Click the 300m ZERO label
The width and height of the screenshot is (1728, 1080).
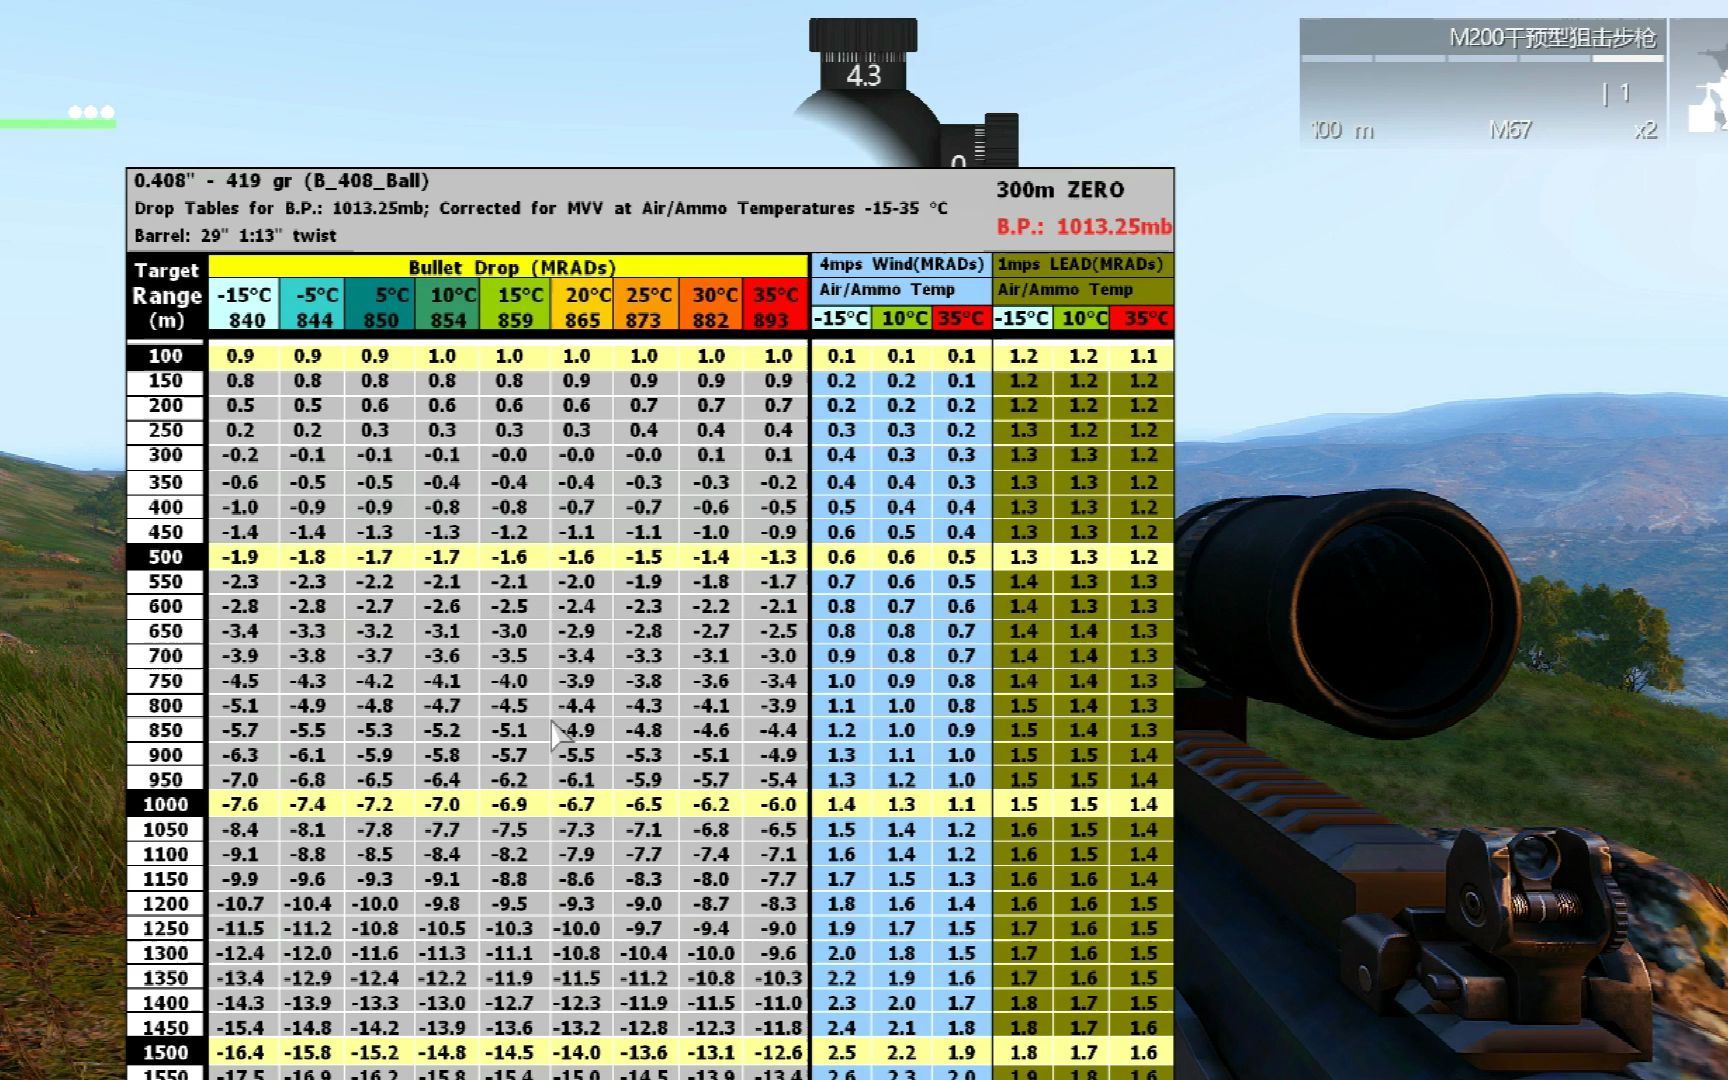click(x=1060, y=190)
